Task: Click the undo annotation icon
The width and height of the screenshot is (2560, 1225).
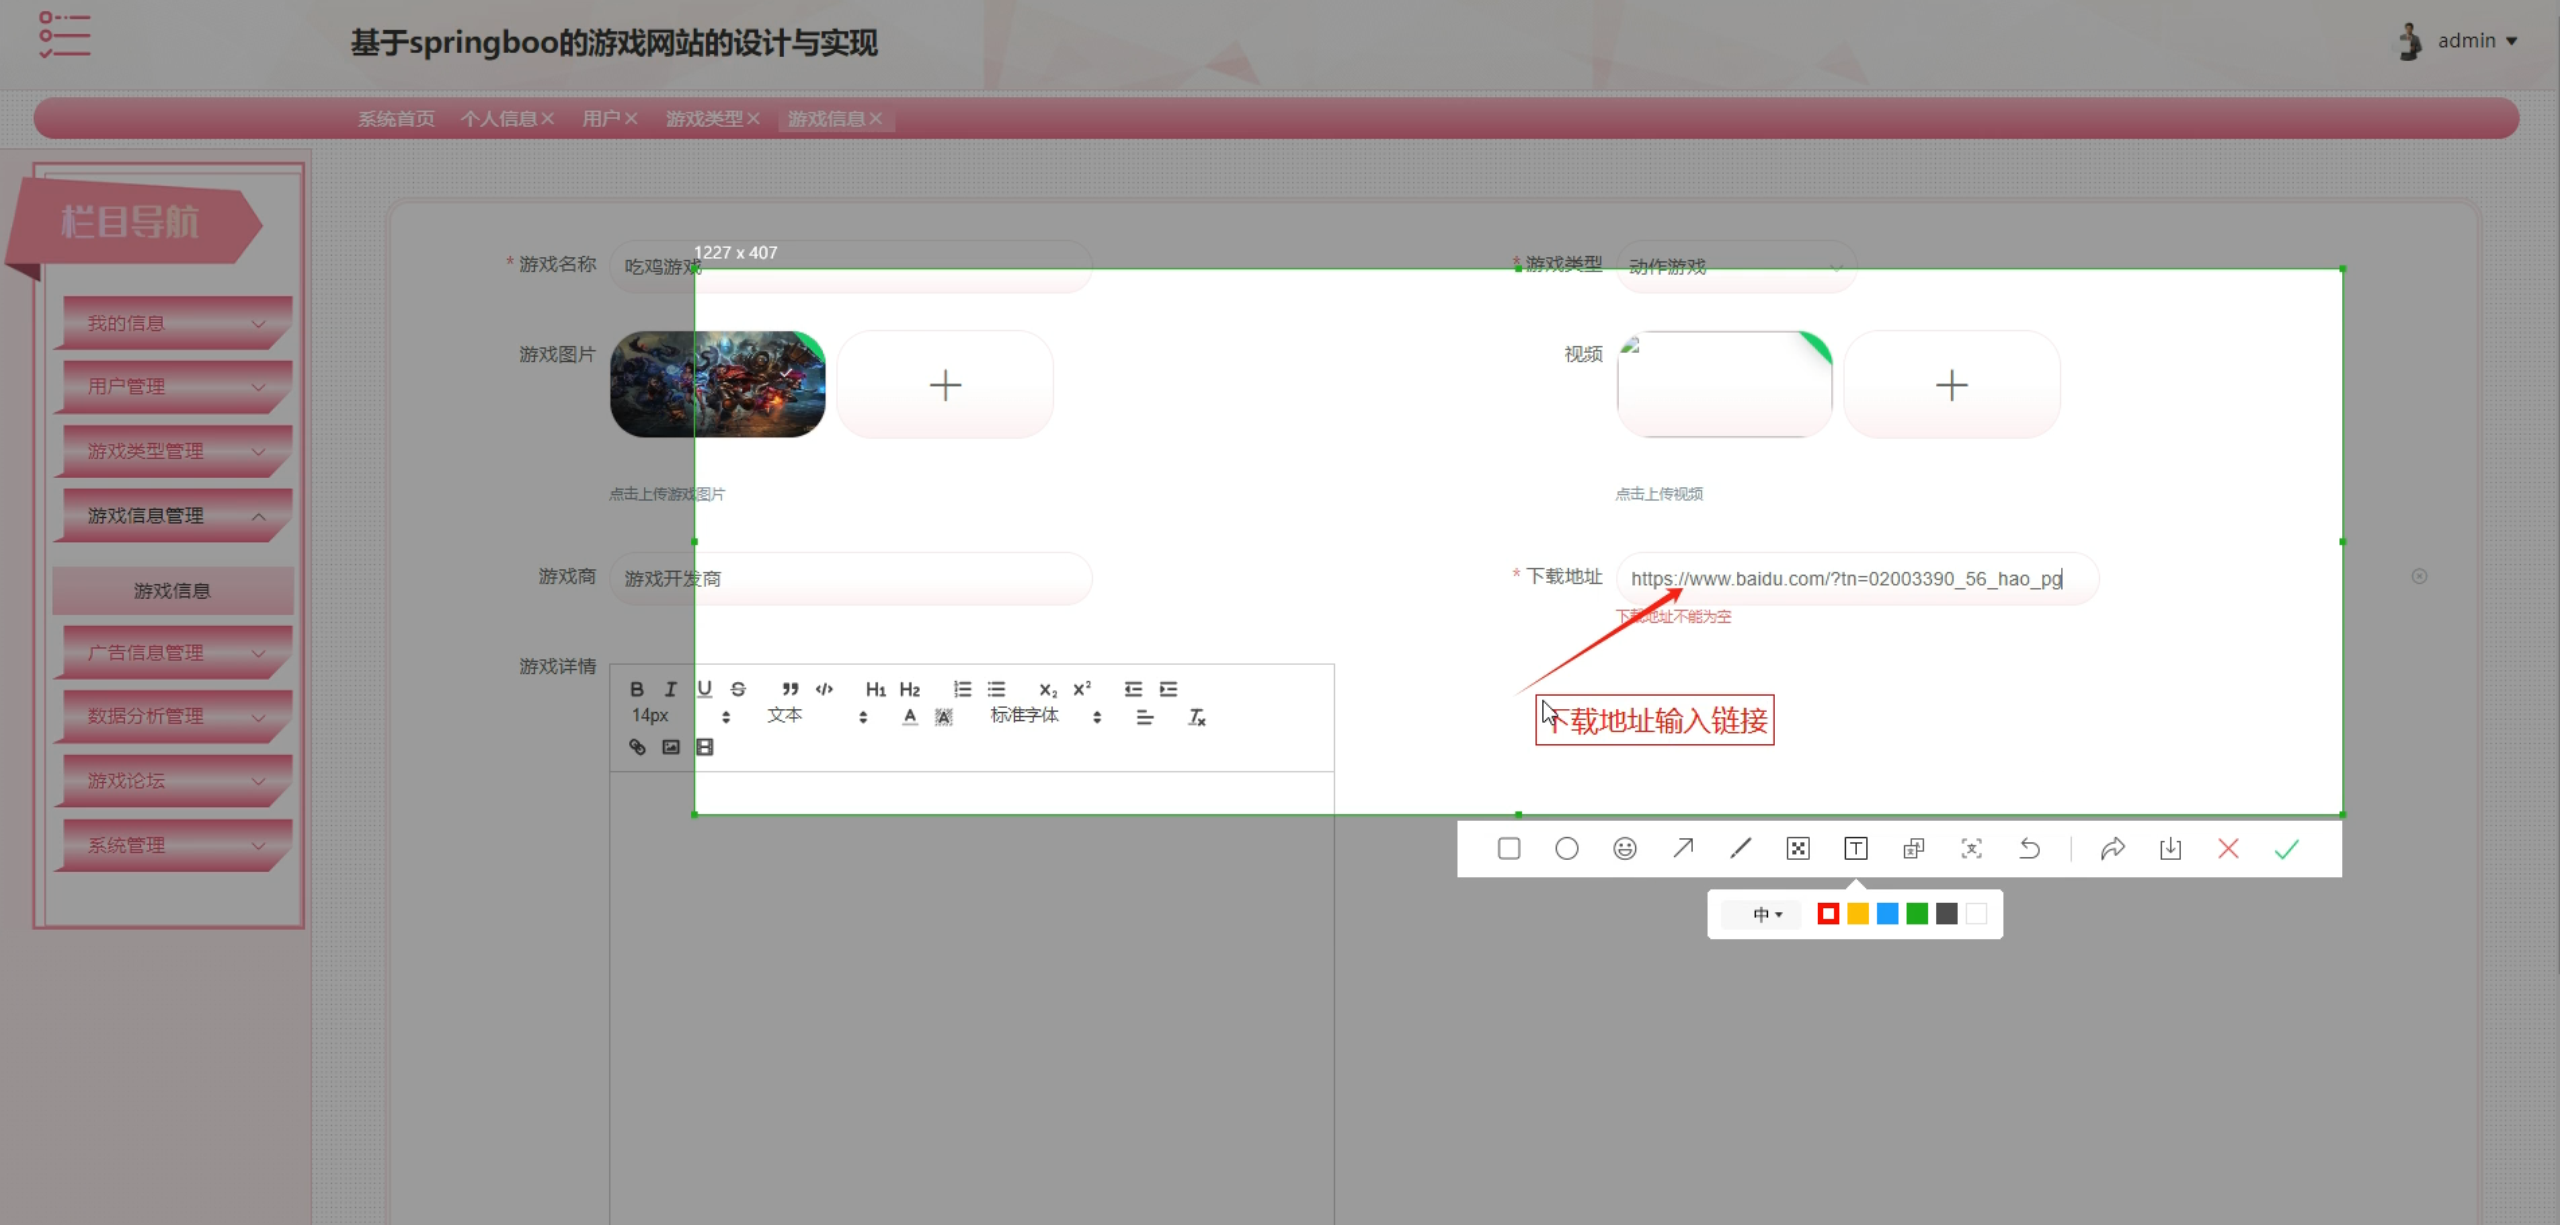Action: (2029, 849)
